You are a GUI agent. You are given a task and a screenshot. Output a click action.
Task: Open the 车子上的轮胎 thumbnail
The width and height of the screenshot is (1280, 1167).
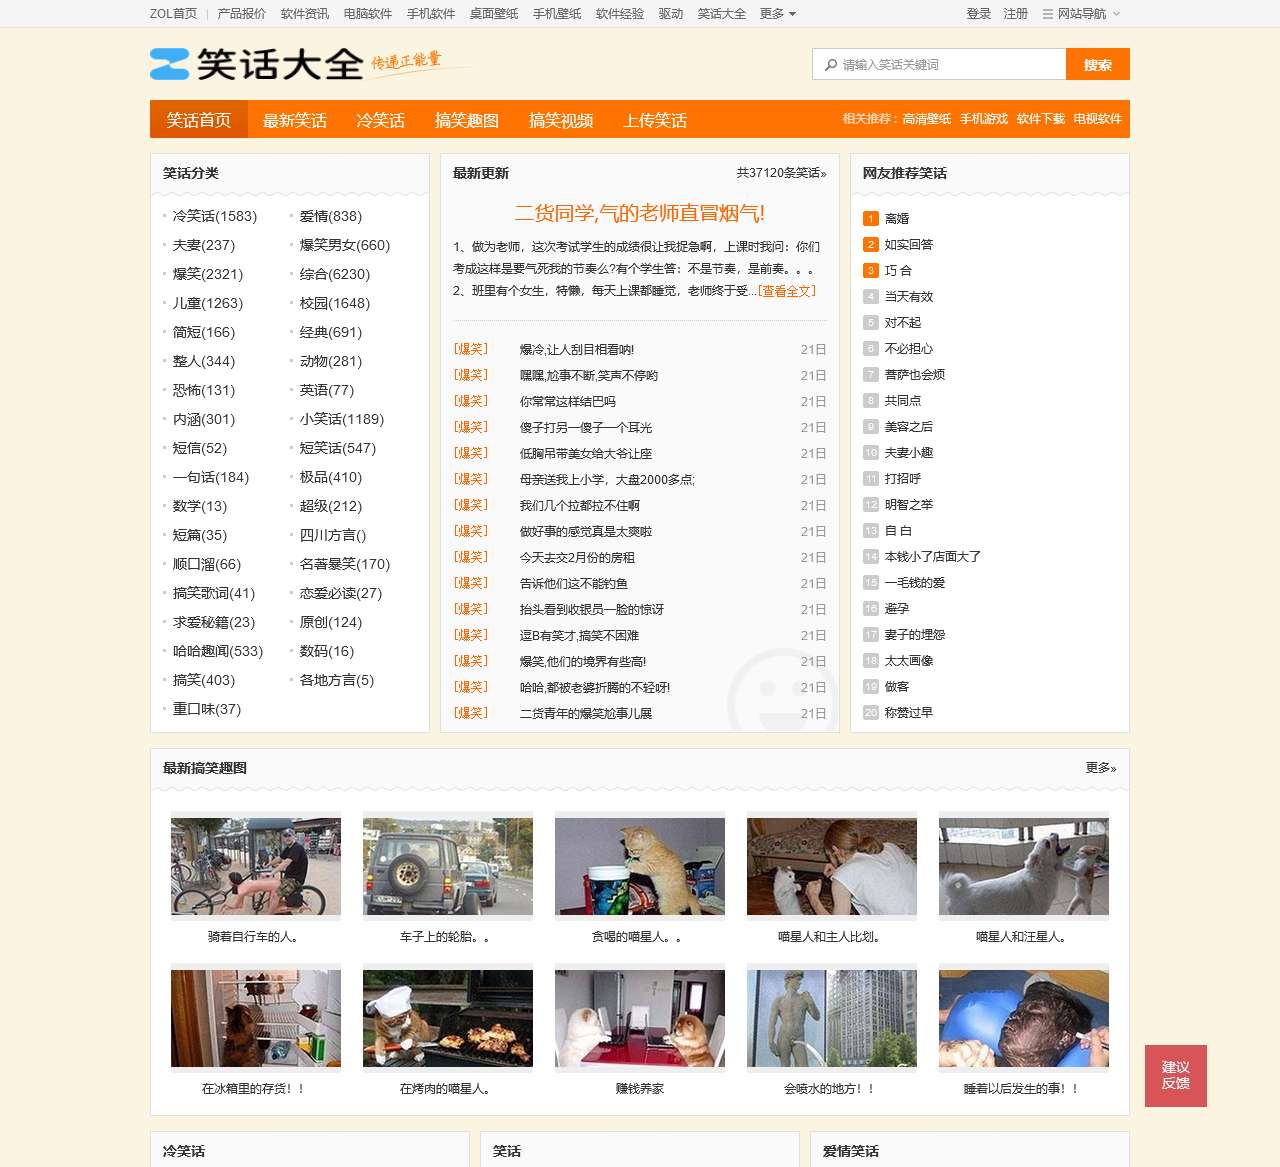448,866
